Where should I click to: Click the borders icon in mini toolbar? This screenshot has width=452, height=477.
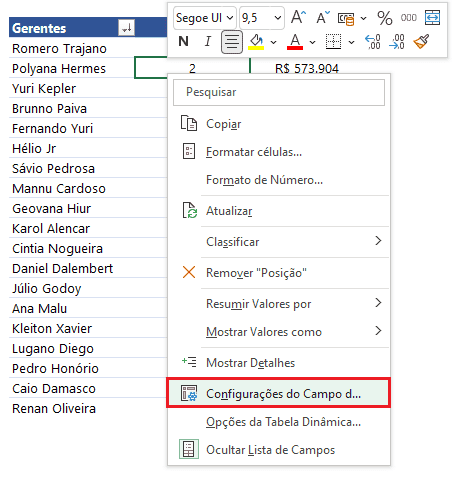[333, 42]
